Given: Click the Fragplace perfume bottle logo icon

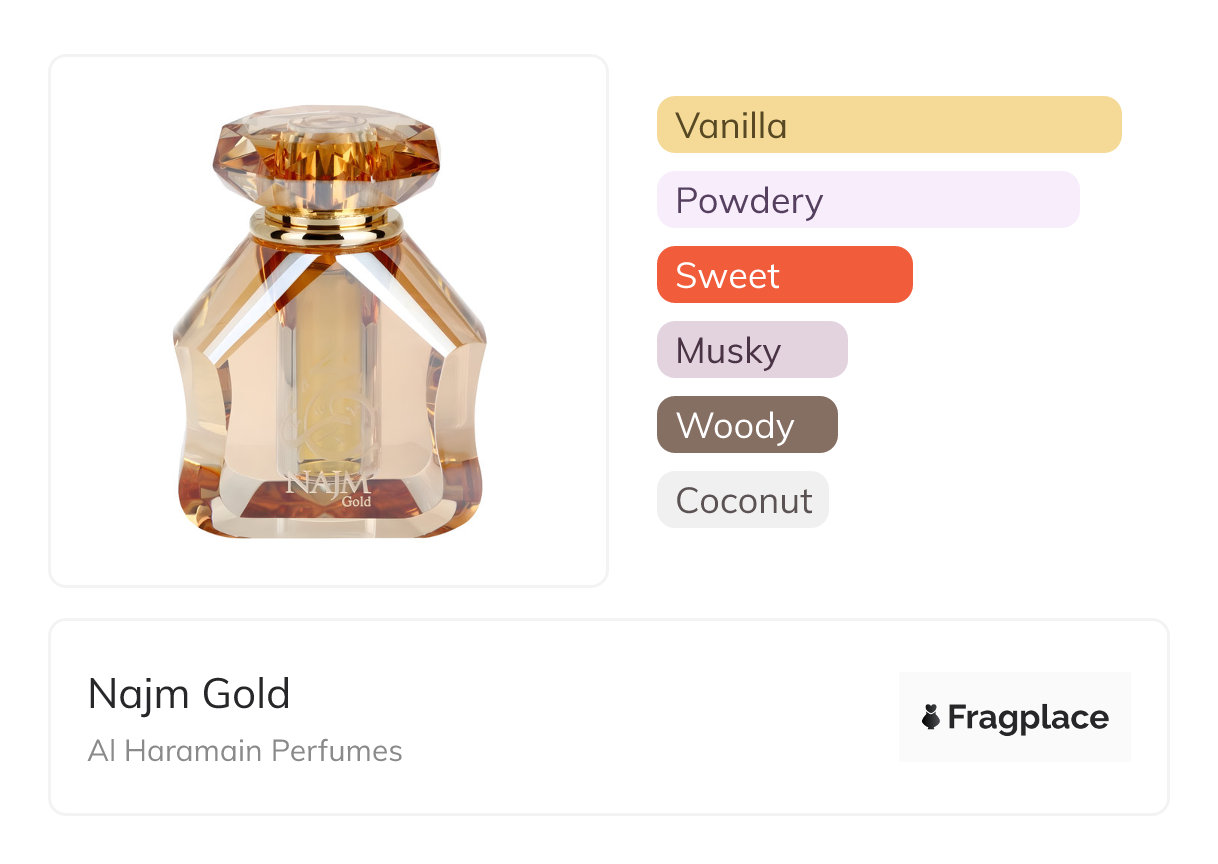Looking at the screenshot, I should click(x=931, y=717).
